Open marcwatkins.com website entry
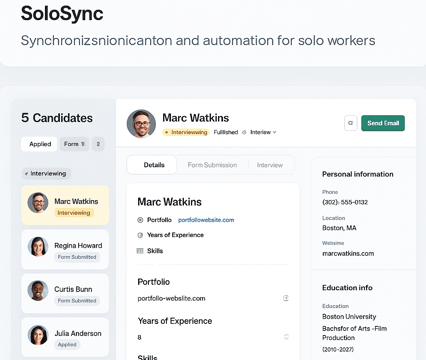 point(348,253)
